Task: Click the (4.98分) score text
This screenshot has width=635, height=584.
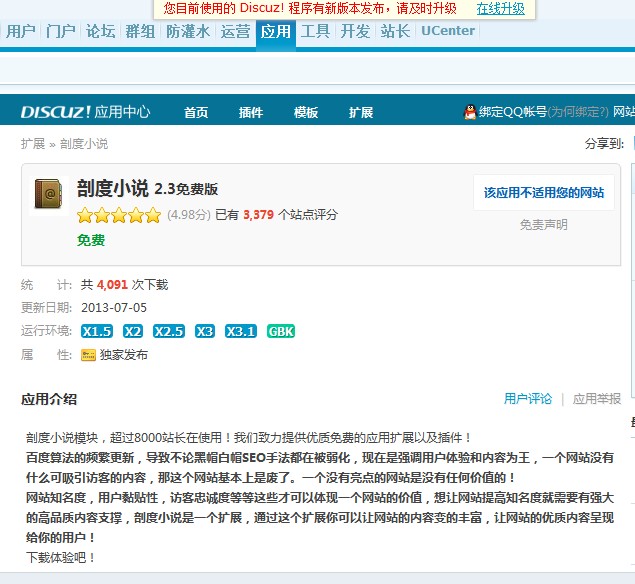Action: [189, 215]
